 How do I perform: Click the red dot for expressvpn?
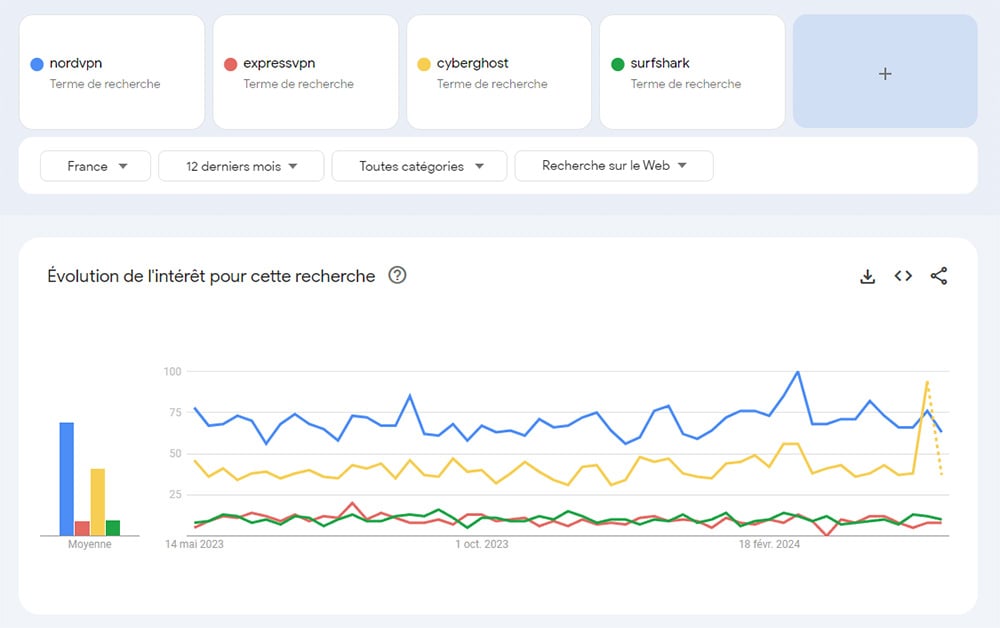tap(231, 63)
